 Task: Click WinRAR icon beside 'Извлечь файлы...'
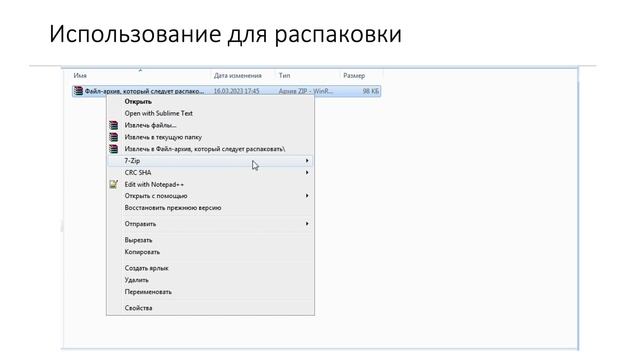click(x=113, y=125)
